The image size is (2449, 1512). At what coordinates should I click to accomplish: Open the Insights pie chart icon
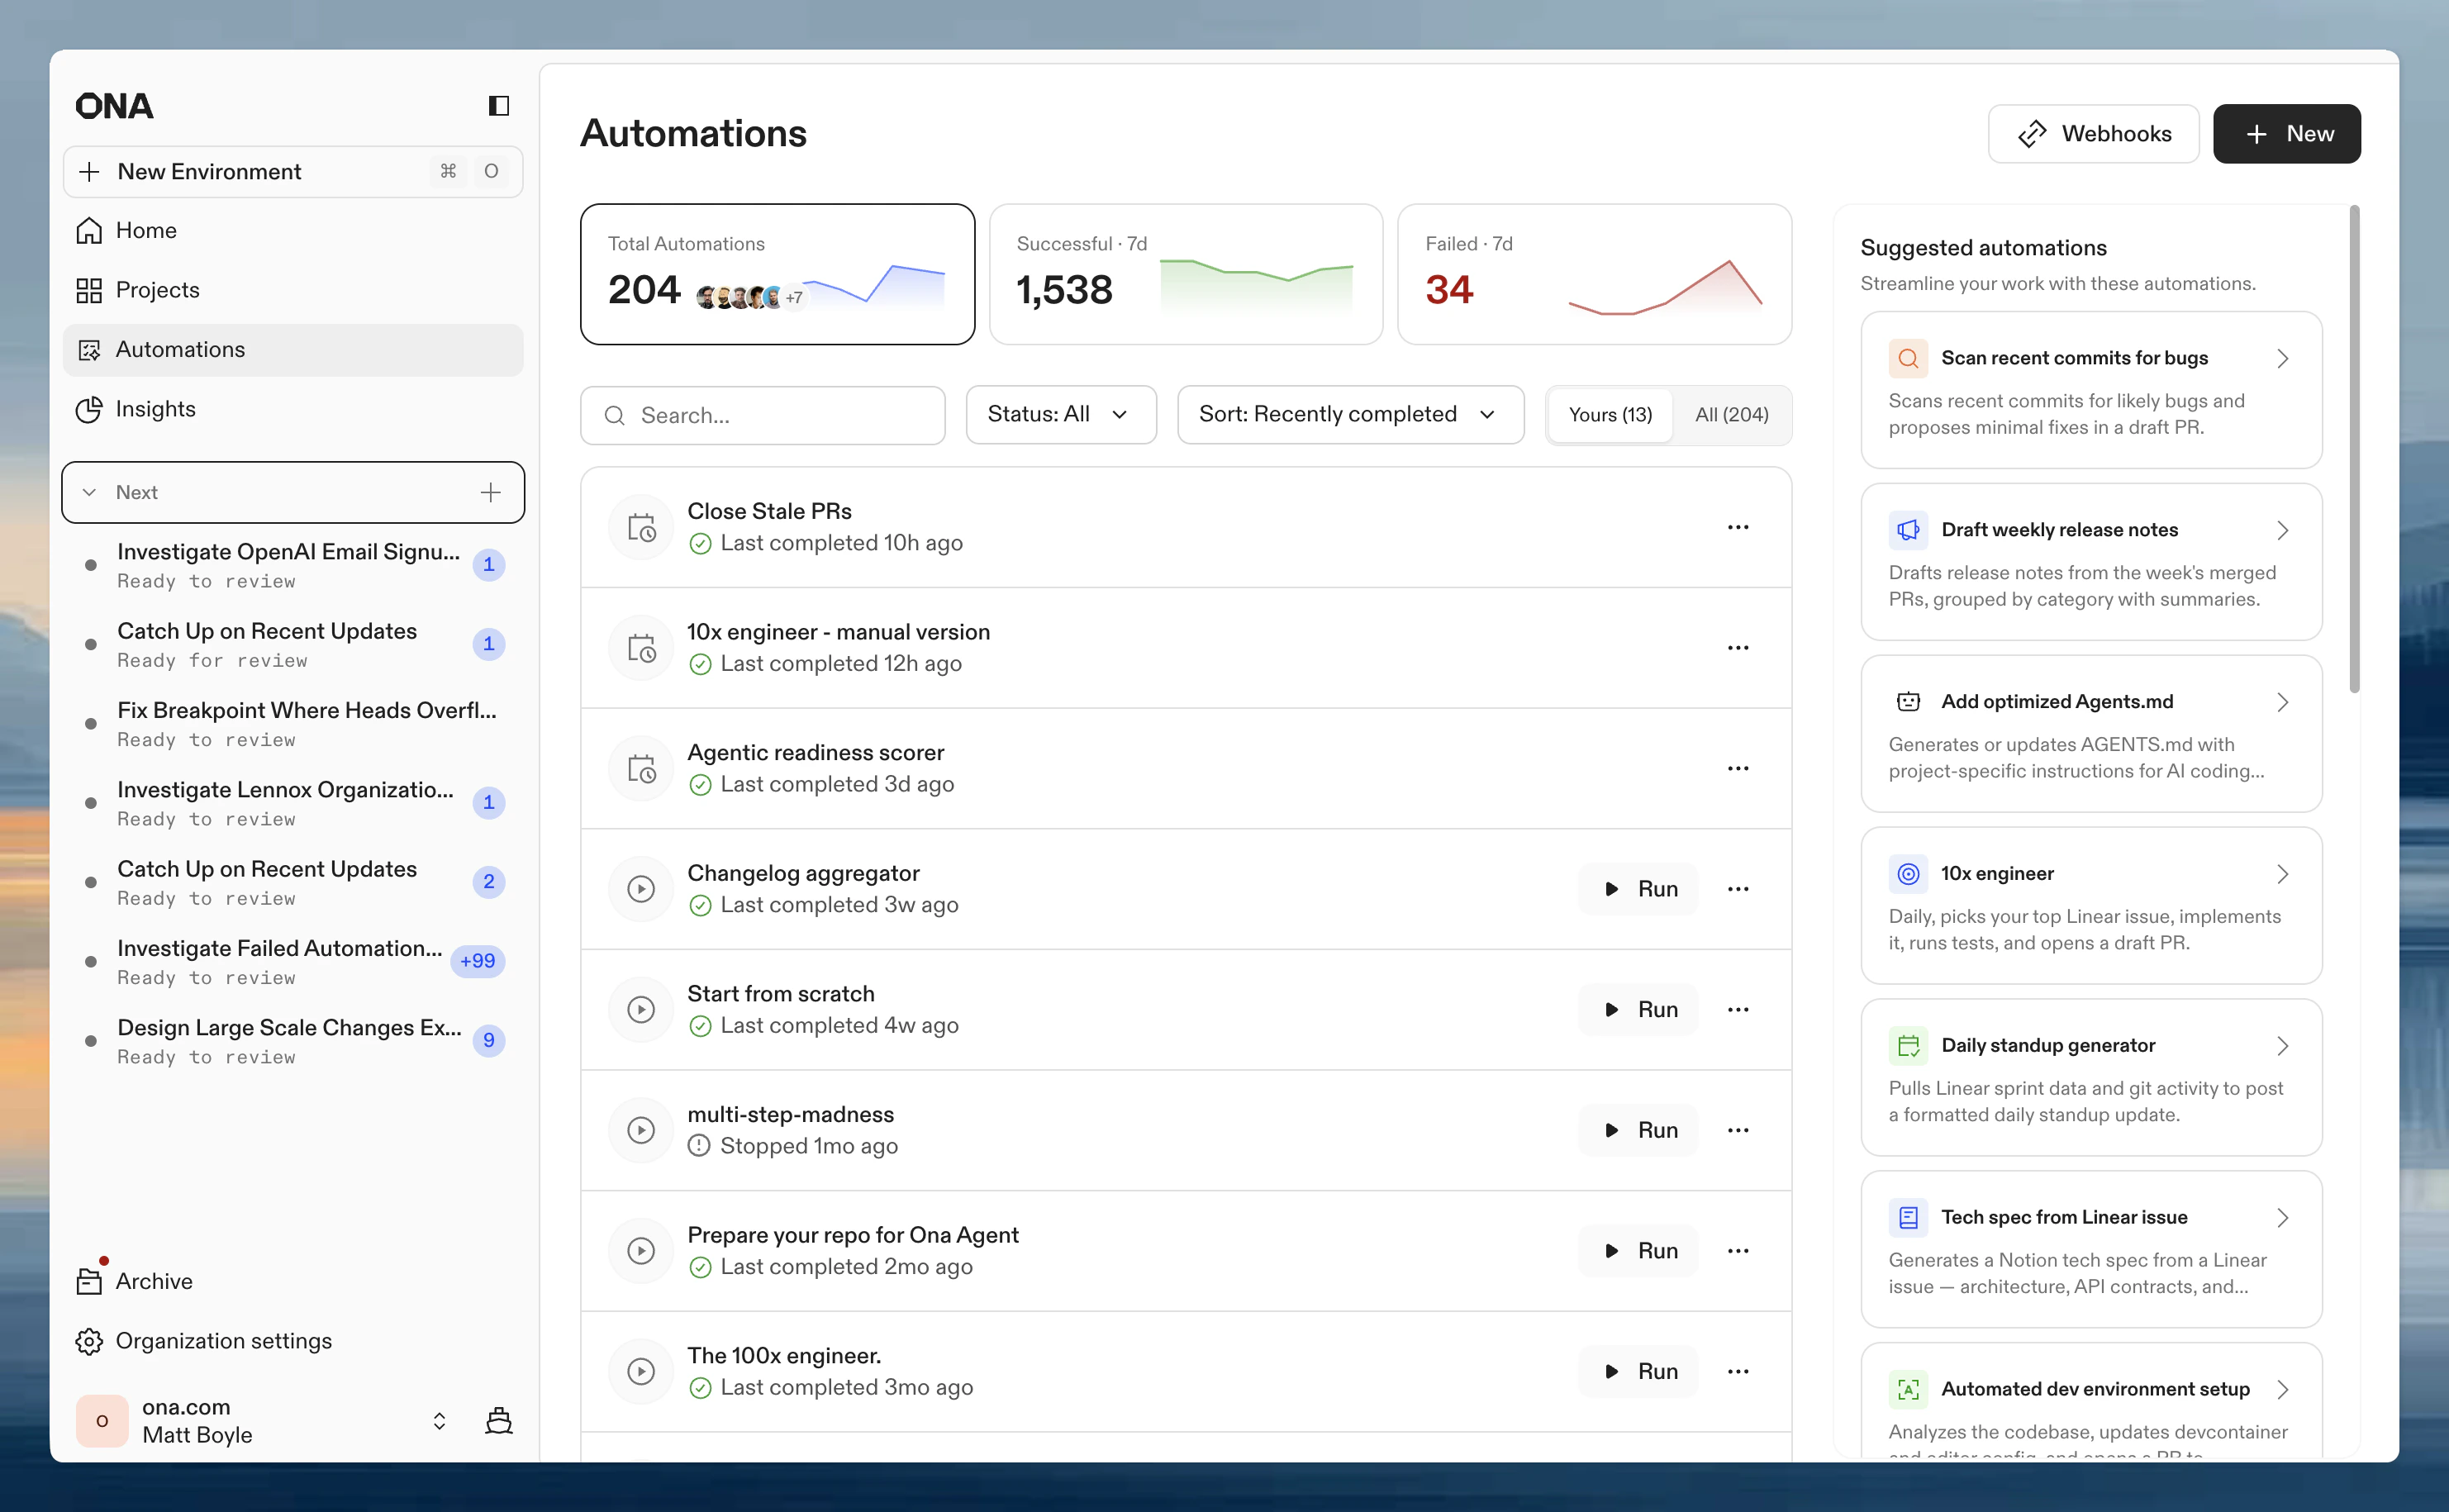[89, 409]
